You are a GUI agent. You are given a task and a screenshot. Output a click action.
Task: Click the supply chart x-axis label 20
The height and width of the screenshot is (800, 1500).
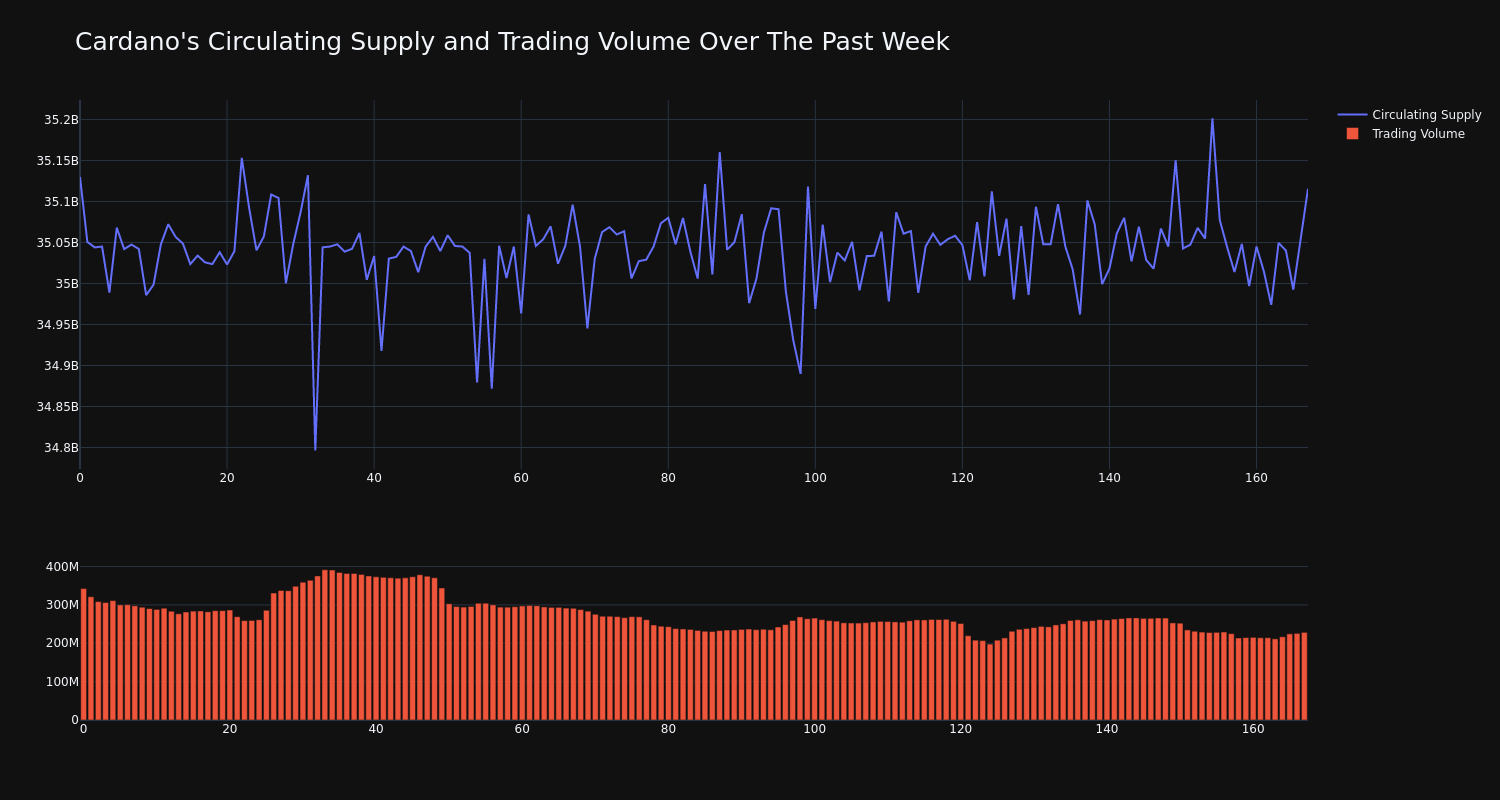coord(227,478)
